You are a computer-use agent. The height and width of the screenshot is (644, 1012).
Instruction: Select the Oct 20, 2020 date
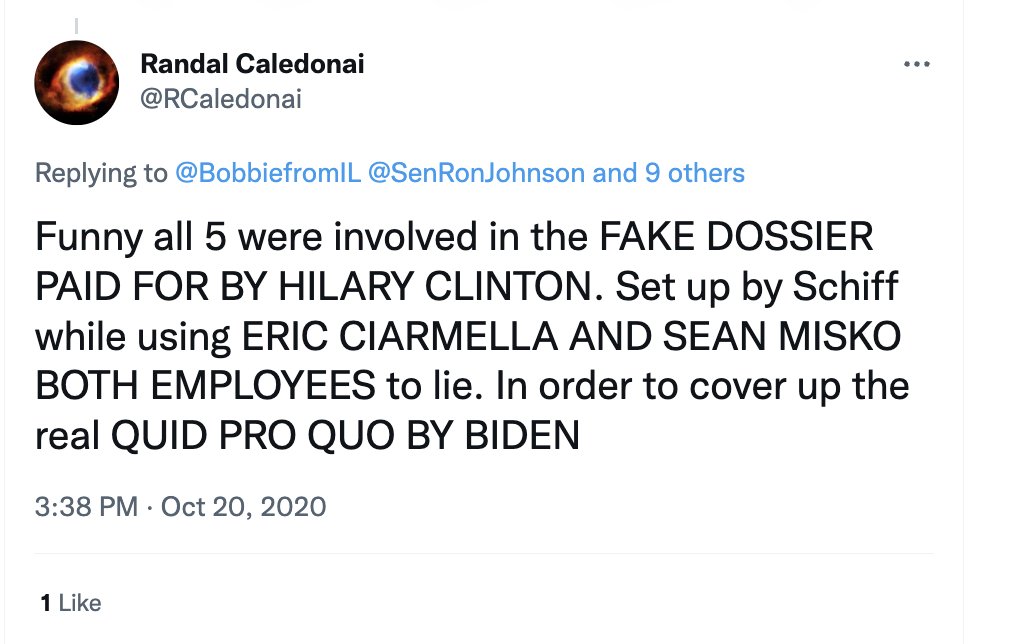pos(243,506)
